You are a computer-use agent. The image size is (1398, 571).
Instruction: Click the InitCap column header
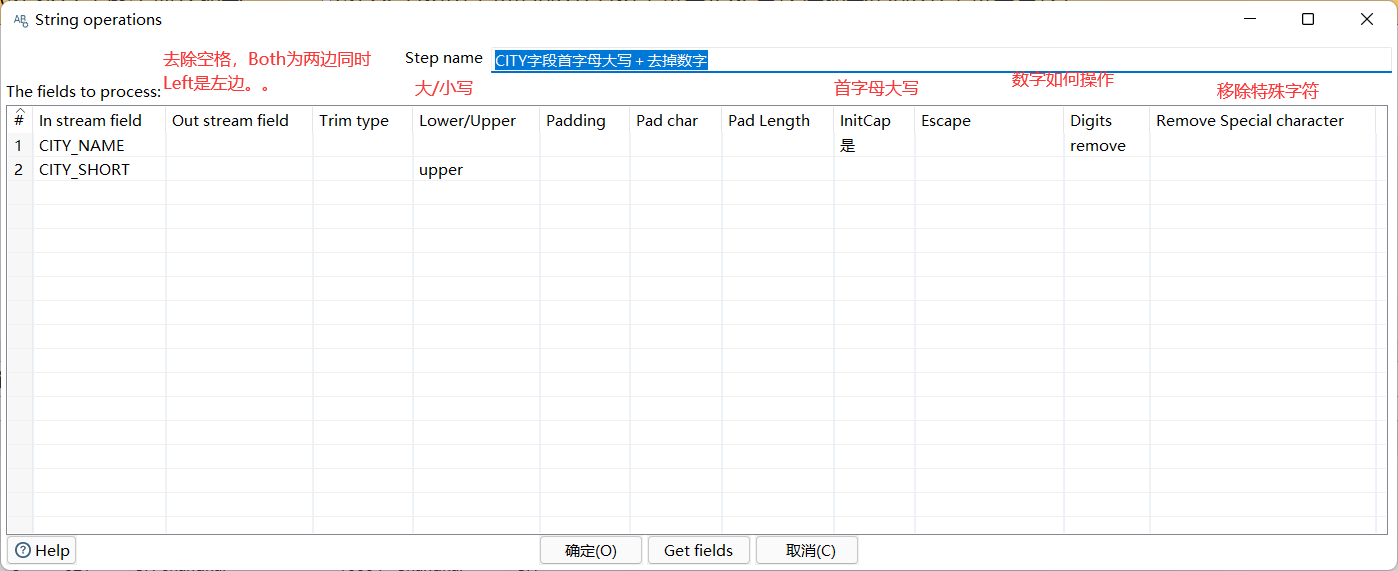pyautogui.click(x=874, y=120)
